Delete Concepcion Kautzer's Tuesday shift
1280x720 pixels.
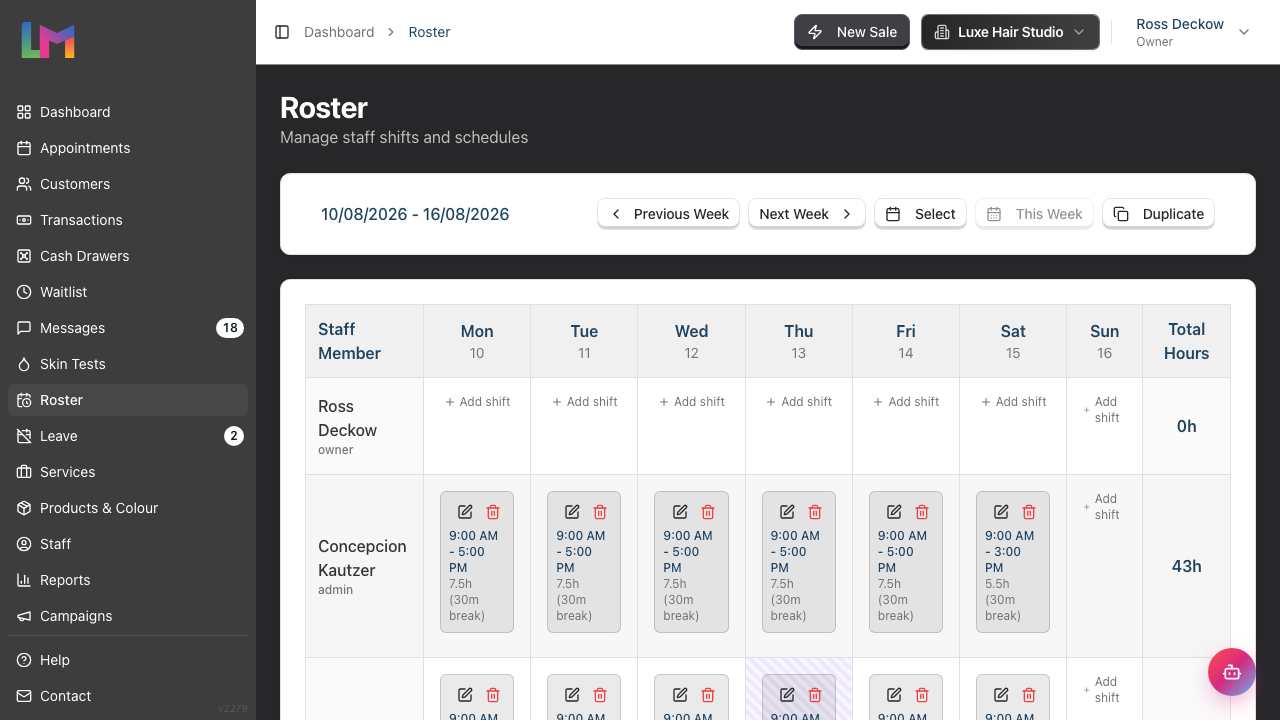(600, 512)
